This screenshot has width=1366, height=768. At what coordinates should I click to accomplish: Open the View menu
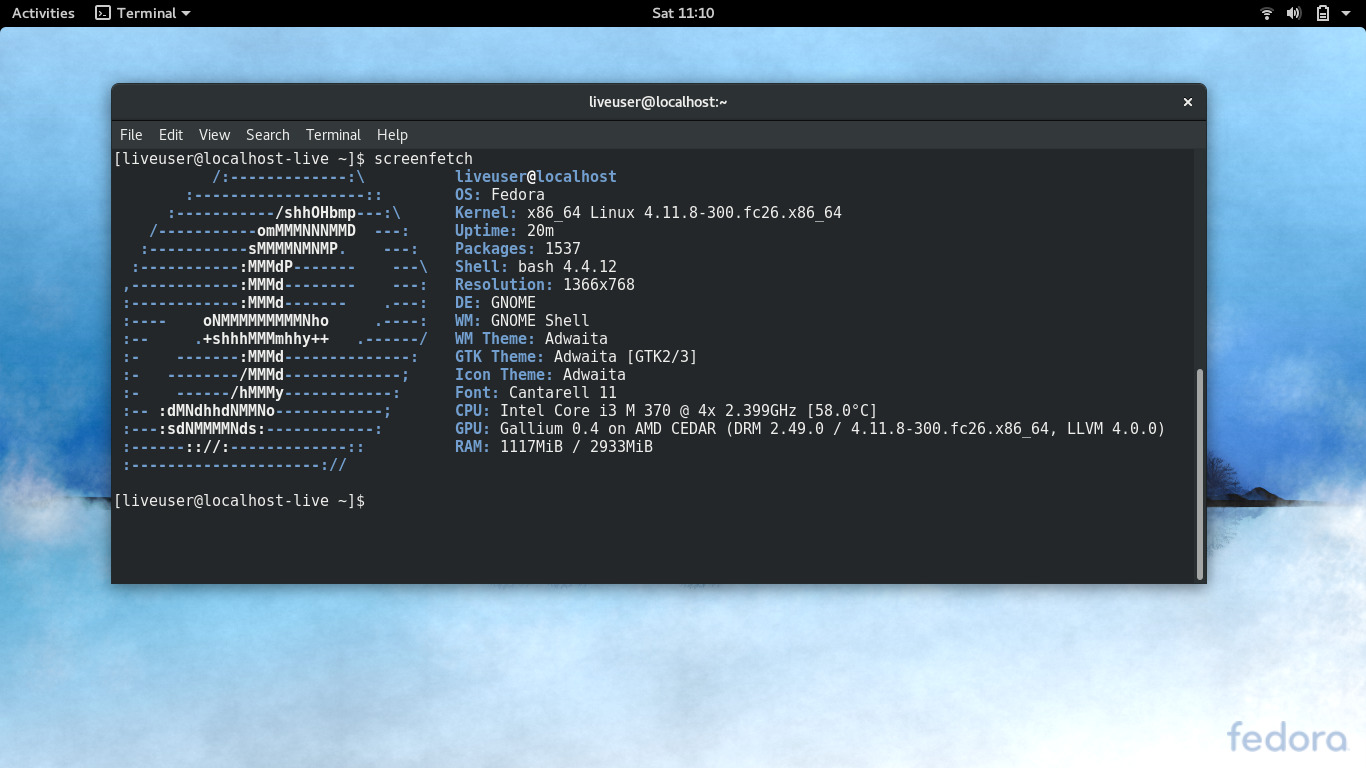pyautogui.click(x=214, y=135)
